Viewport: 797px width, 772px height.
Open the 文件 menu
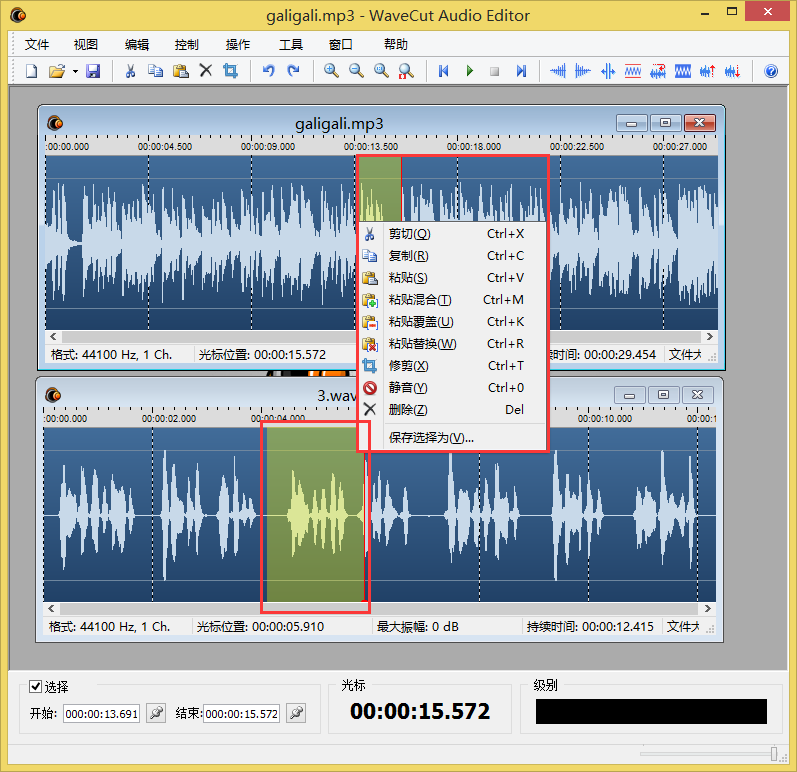[37, 45]
